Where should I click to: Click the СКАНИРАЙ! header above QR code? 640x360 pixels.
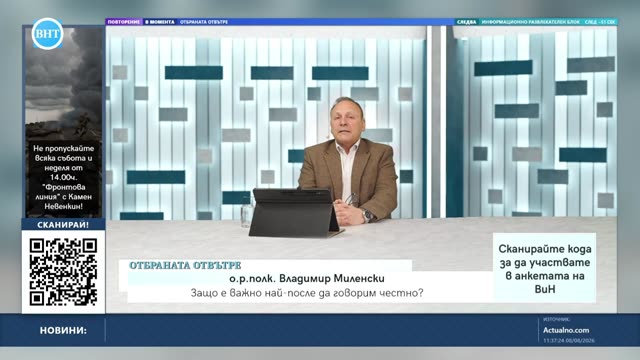click(x=63, y=224)
